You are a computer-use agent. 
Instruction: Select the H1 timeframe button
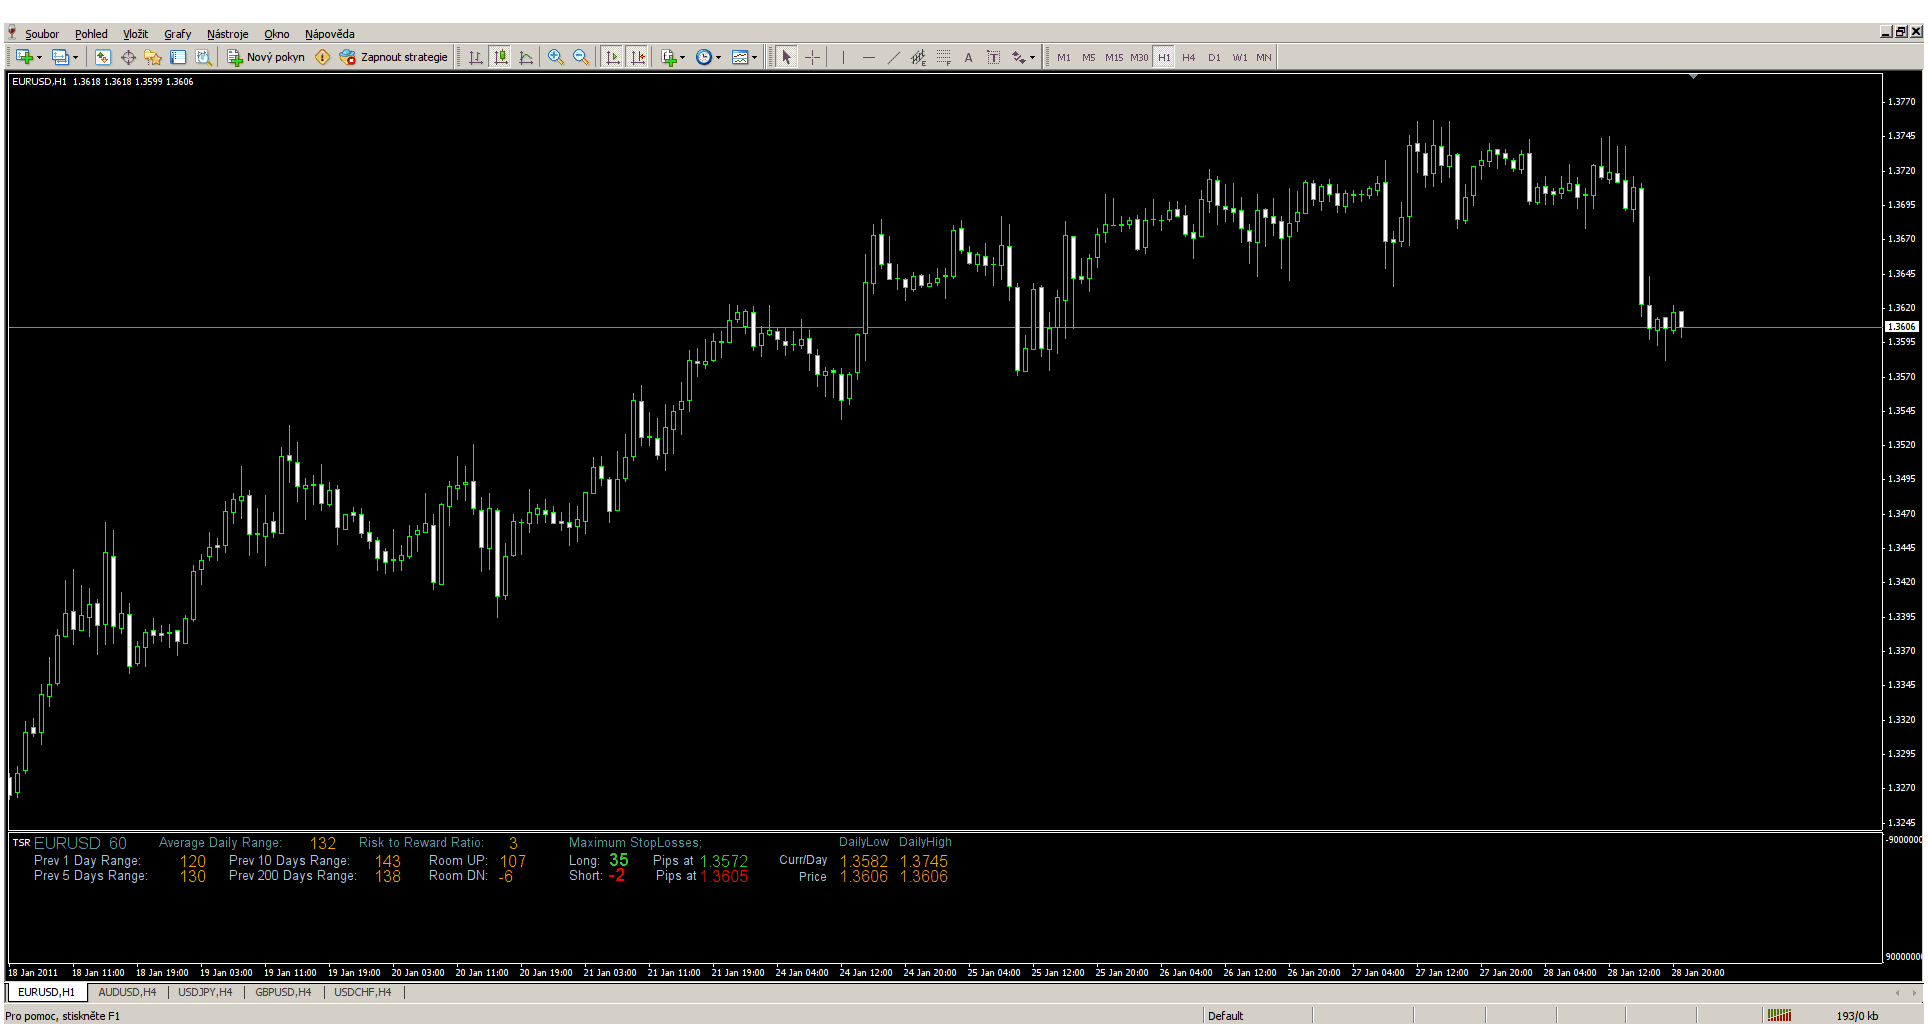click(1164, 57)
